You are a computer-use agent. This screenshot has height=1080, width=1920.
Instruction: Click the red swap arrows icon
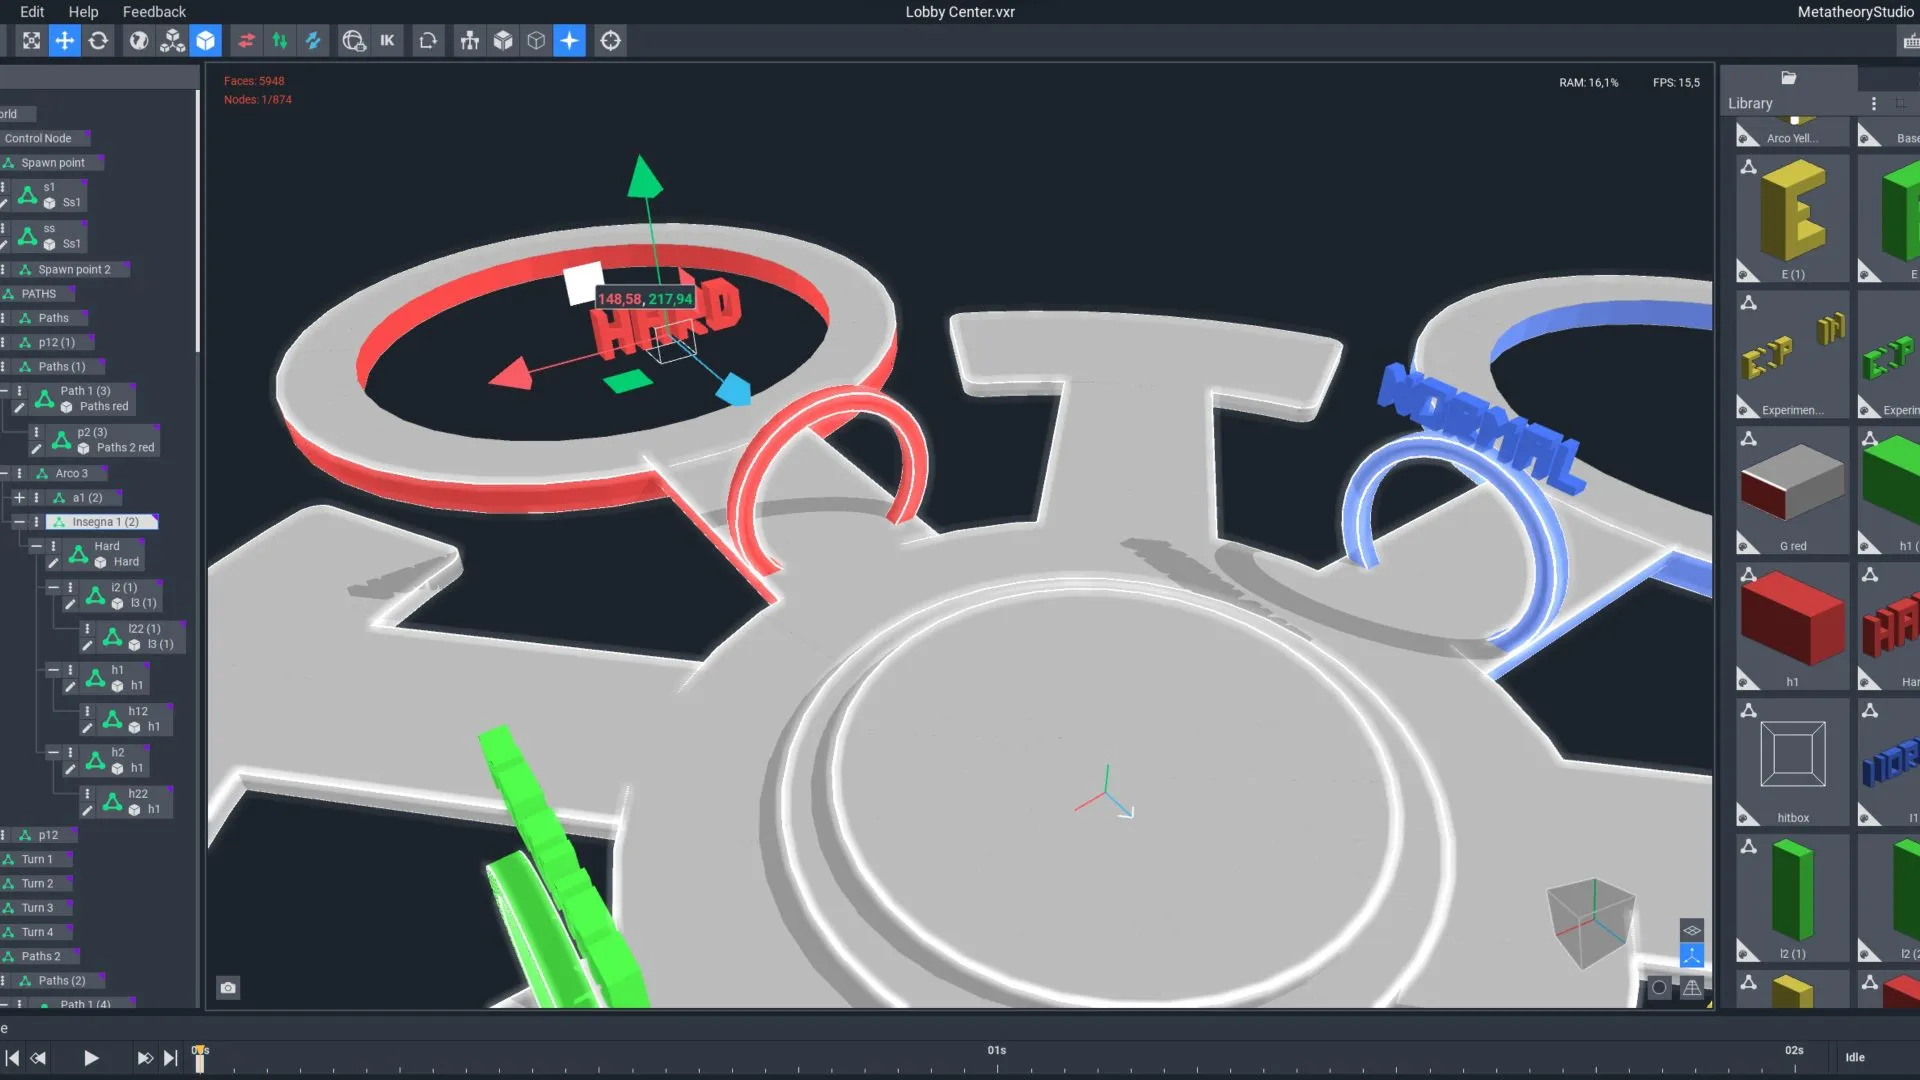[x=246, y=41]
